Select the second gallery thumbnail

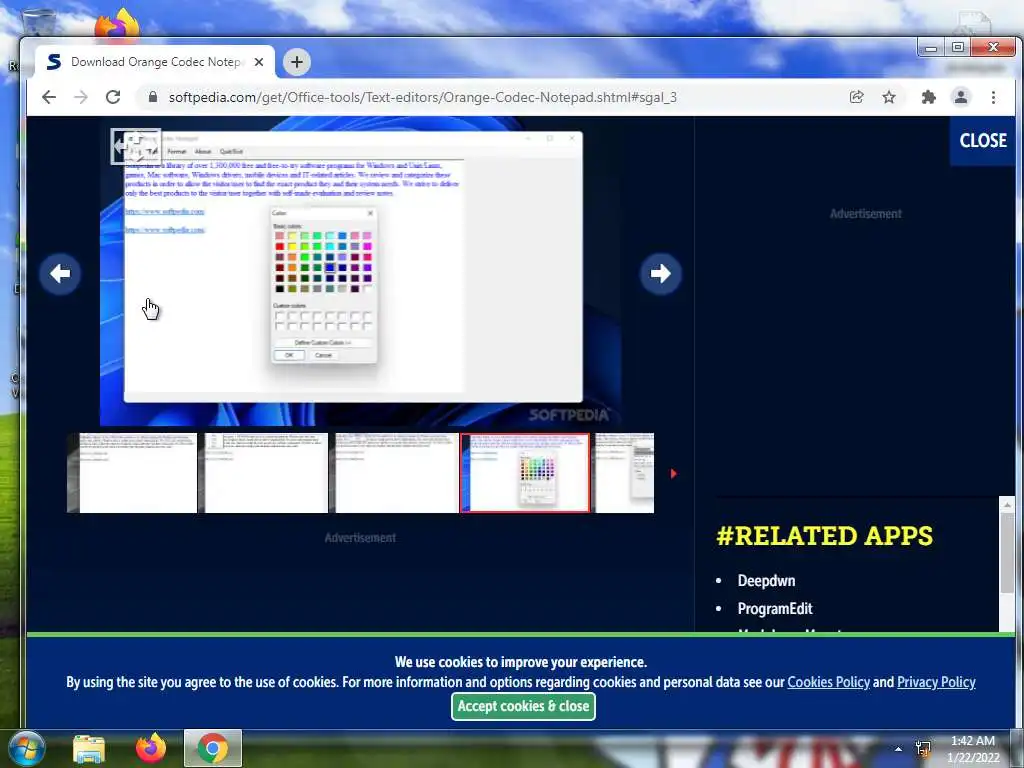click(264, 473)
